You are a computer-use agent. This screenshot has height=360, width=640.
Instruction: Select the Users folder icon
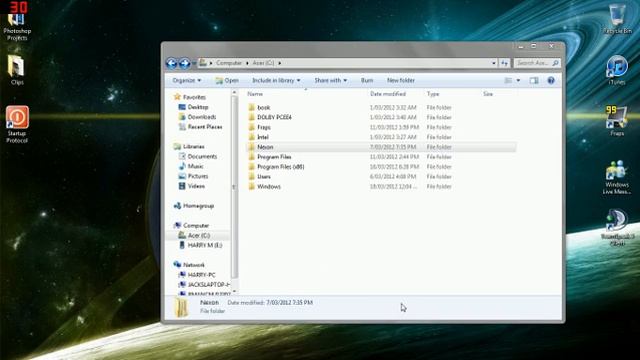251,177
